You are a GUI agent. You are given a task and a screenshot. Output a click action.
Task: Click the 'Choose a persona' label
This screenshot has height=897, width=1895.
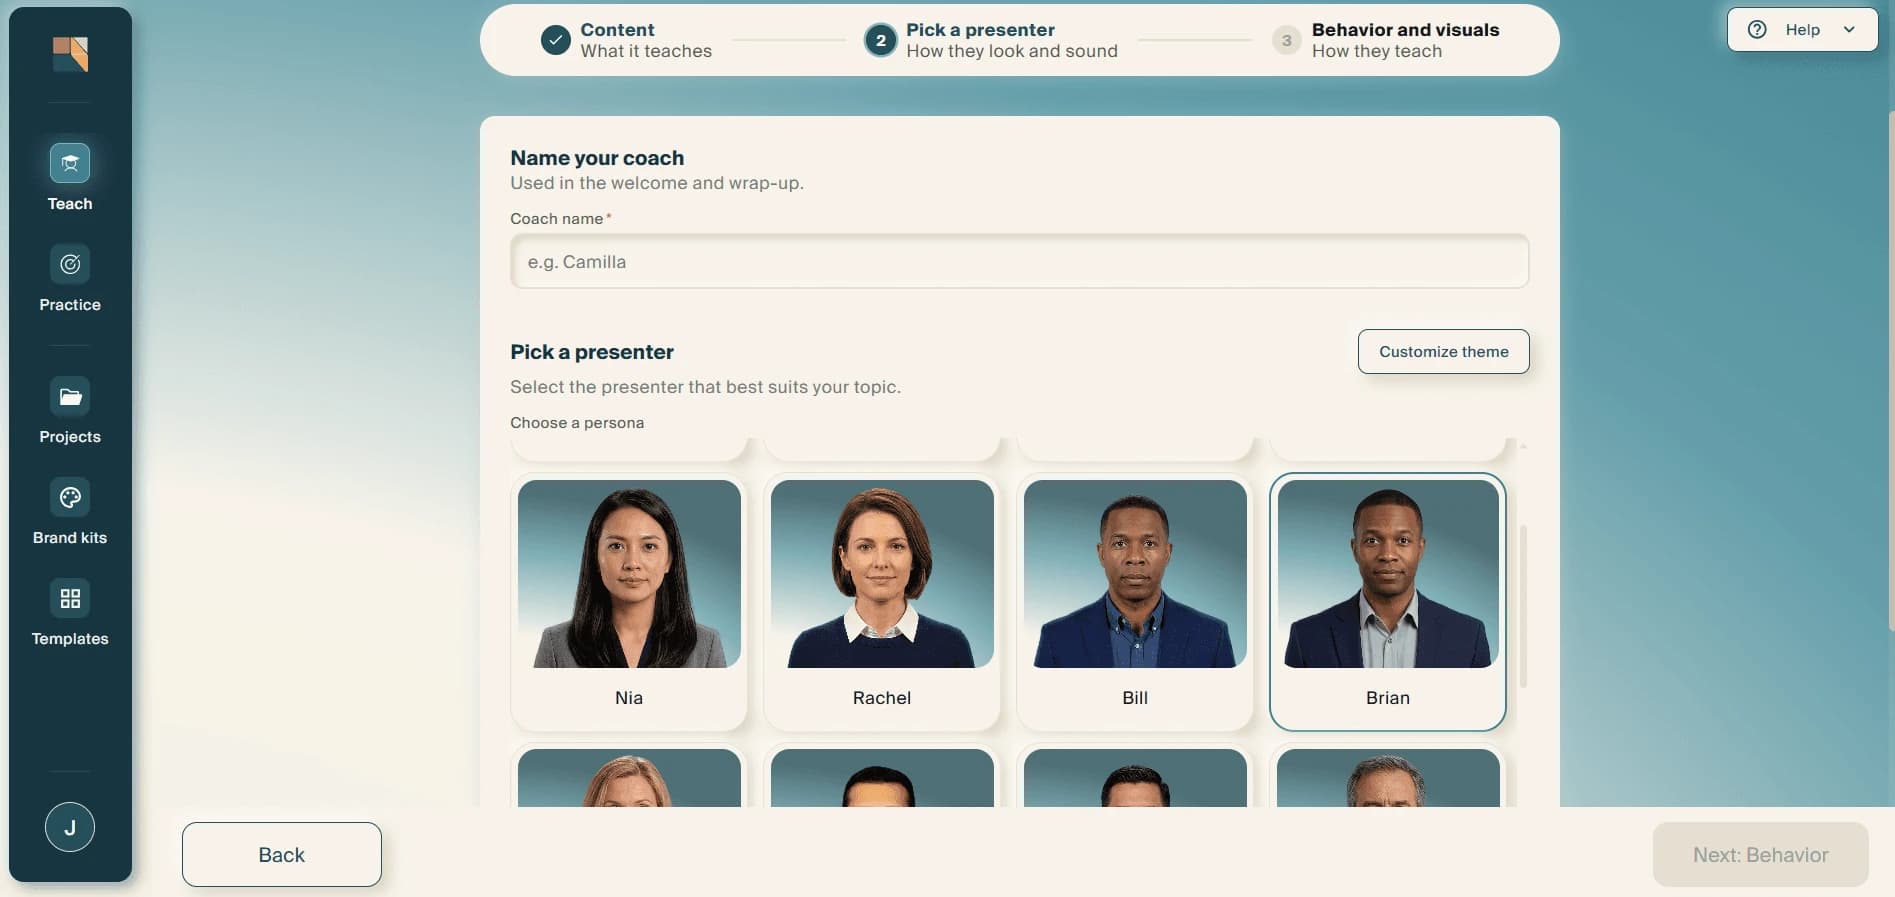click(577, 423)
